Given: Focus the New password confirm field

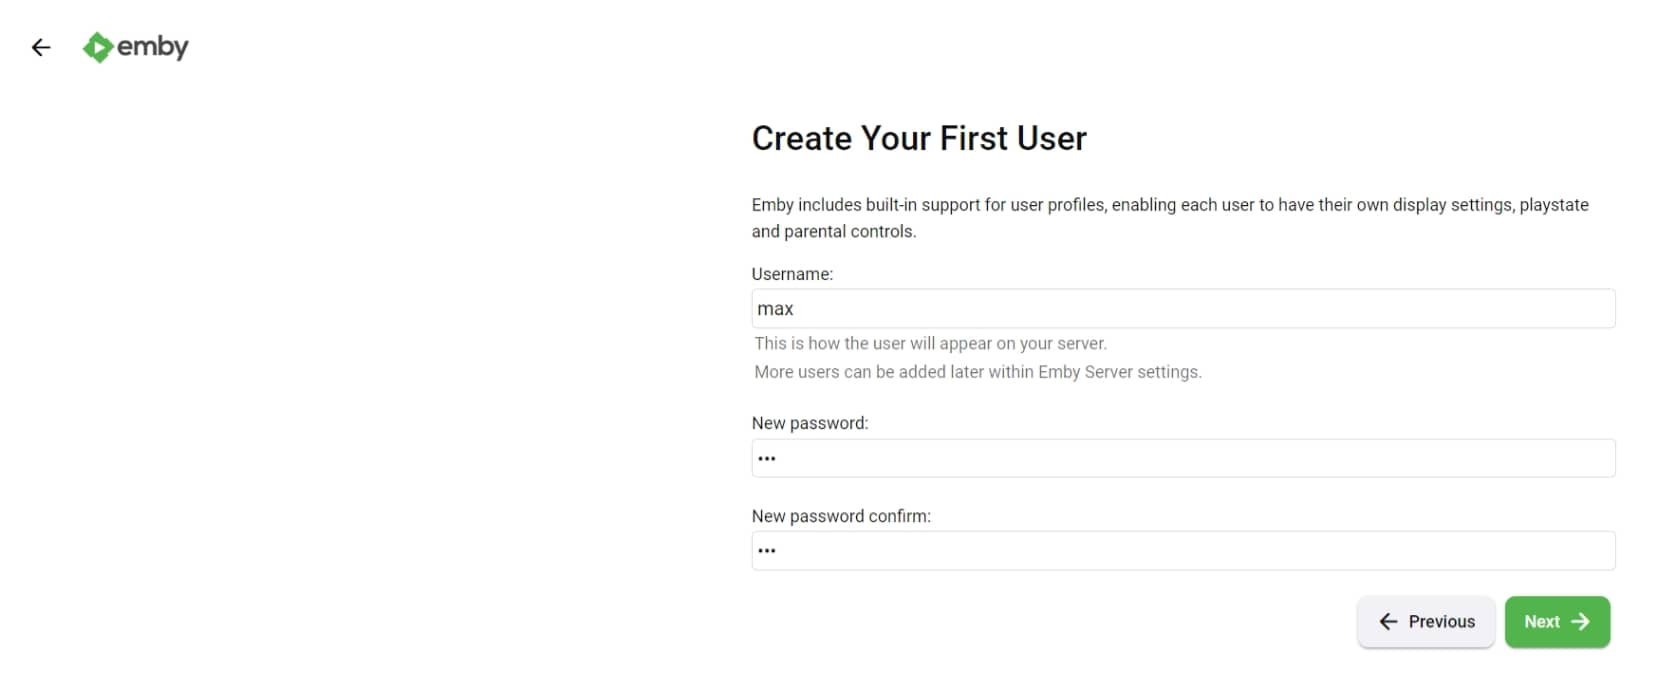Looking at the screenshot, I should click(x=1182, y=550).
